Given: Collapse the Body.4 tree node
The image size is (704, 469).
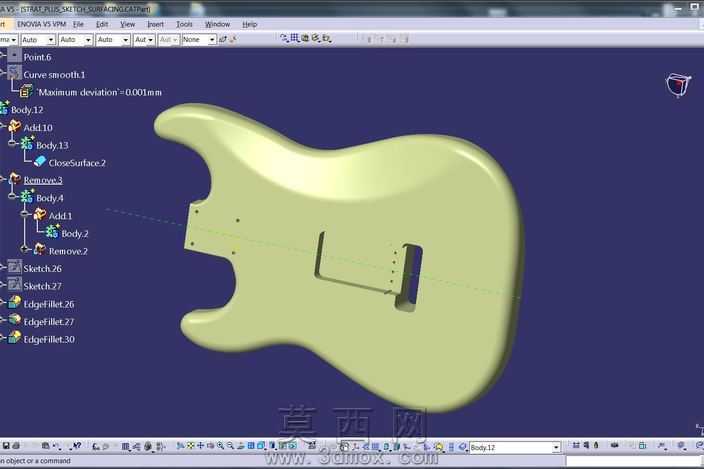Looking at the screenshot, I should [x=13, y=196].
